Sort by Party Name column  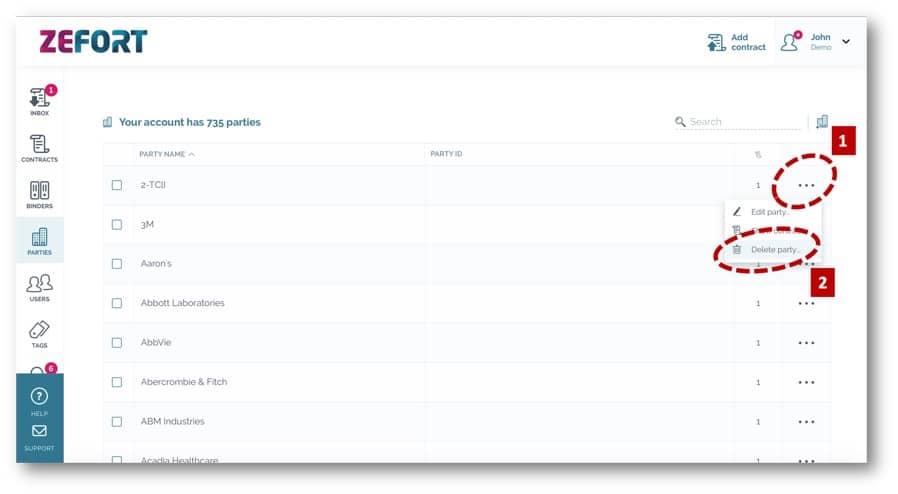167,154
